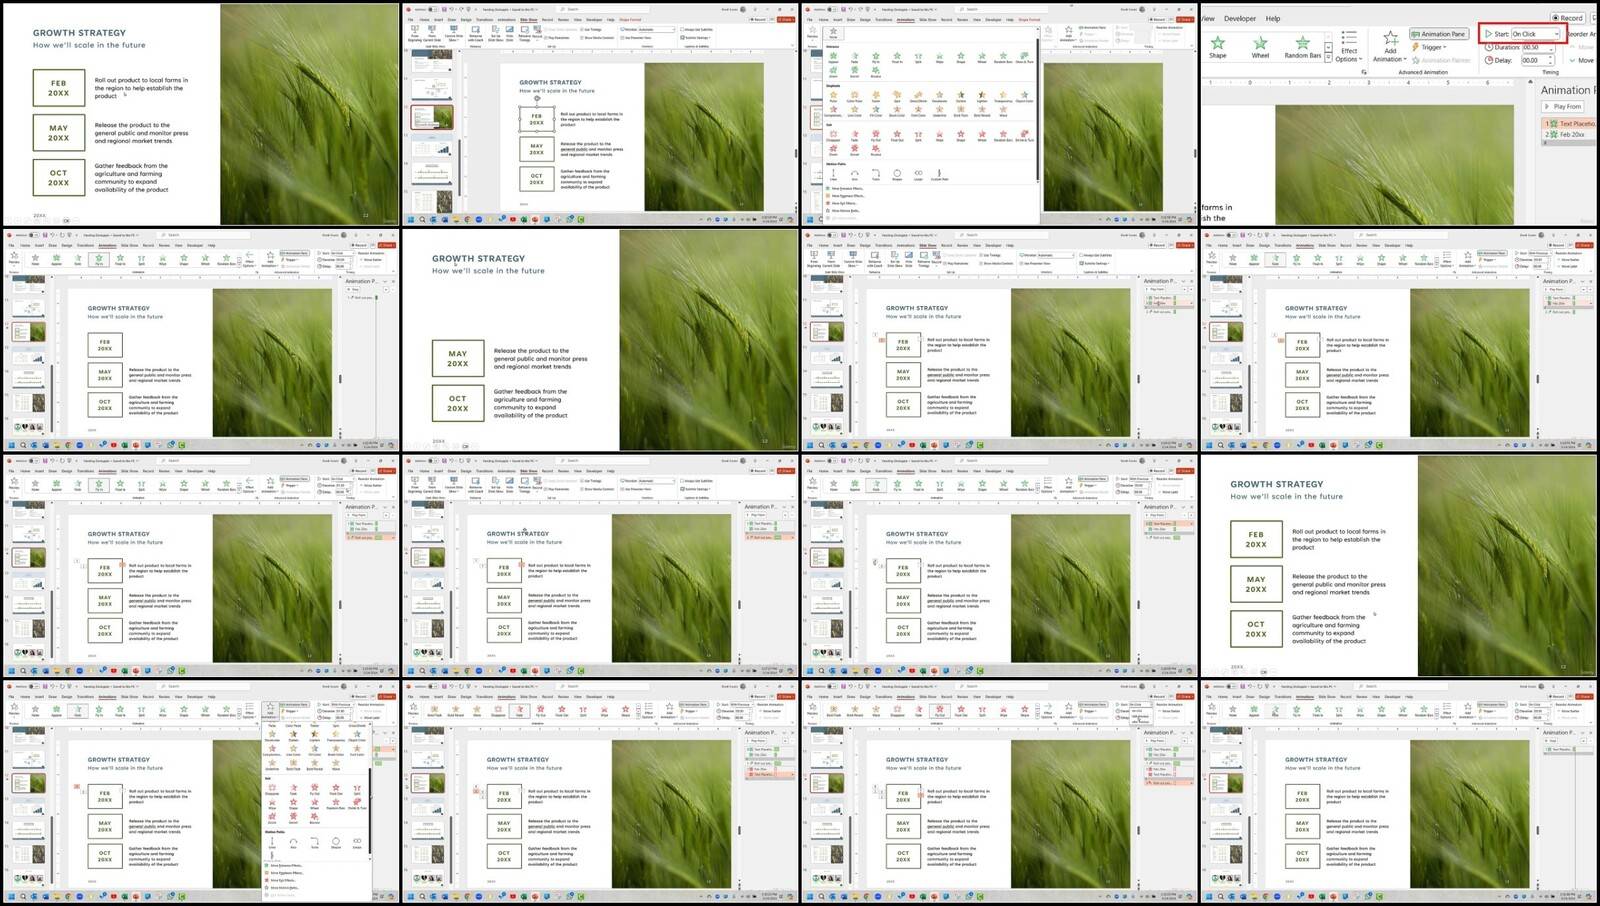Choose Zoom in the open gallery's Entrance section

833,73
